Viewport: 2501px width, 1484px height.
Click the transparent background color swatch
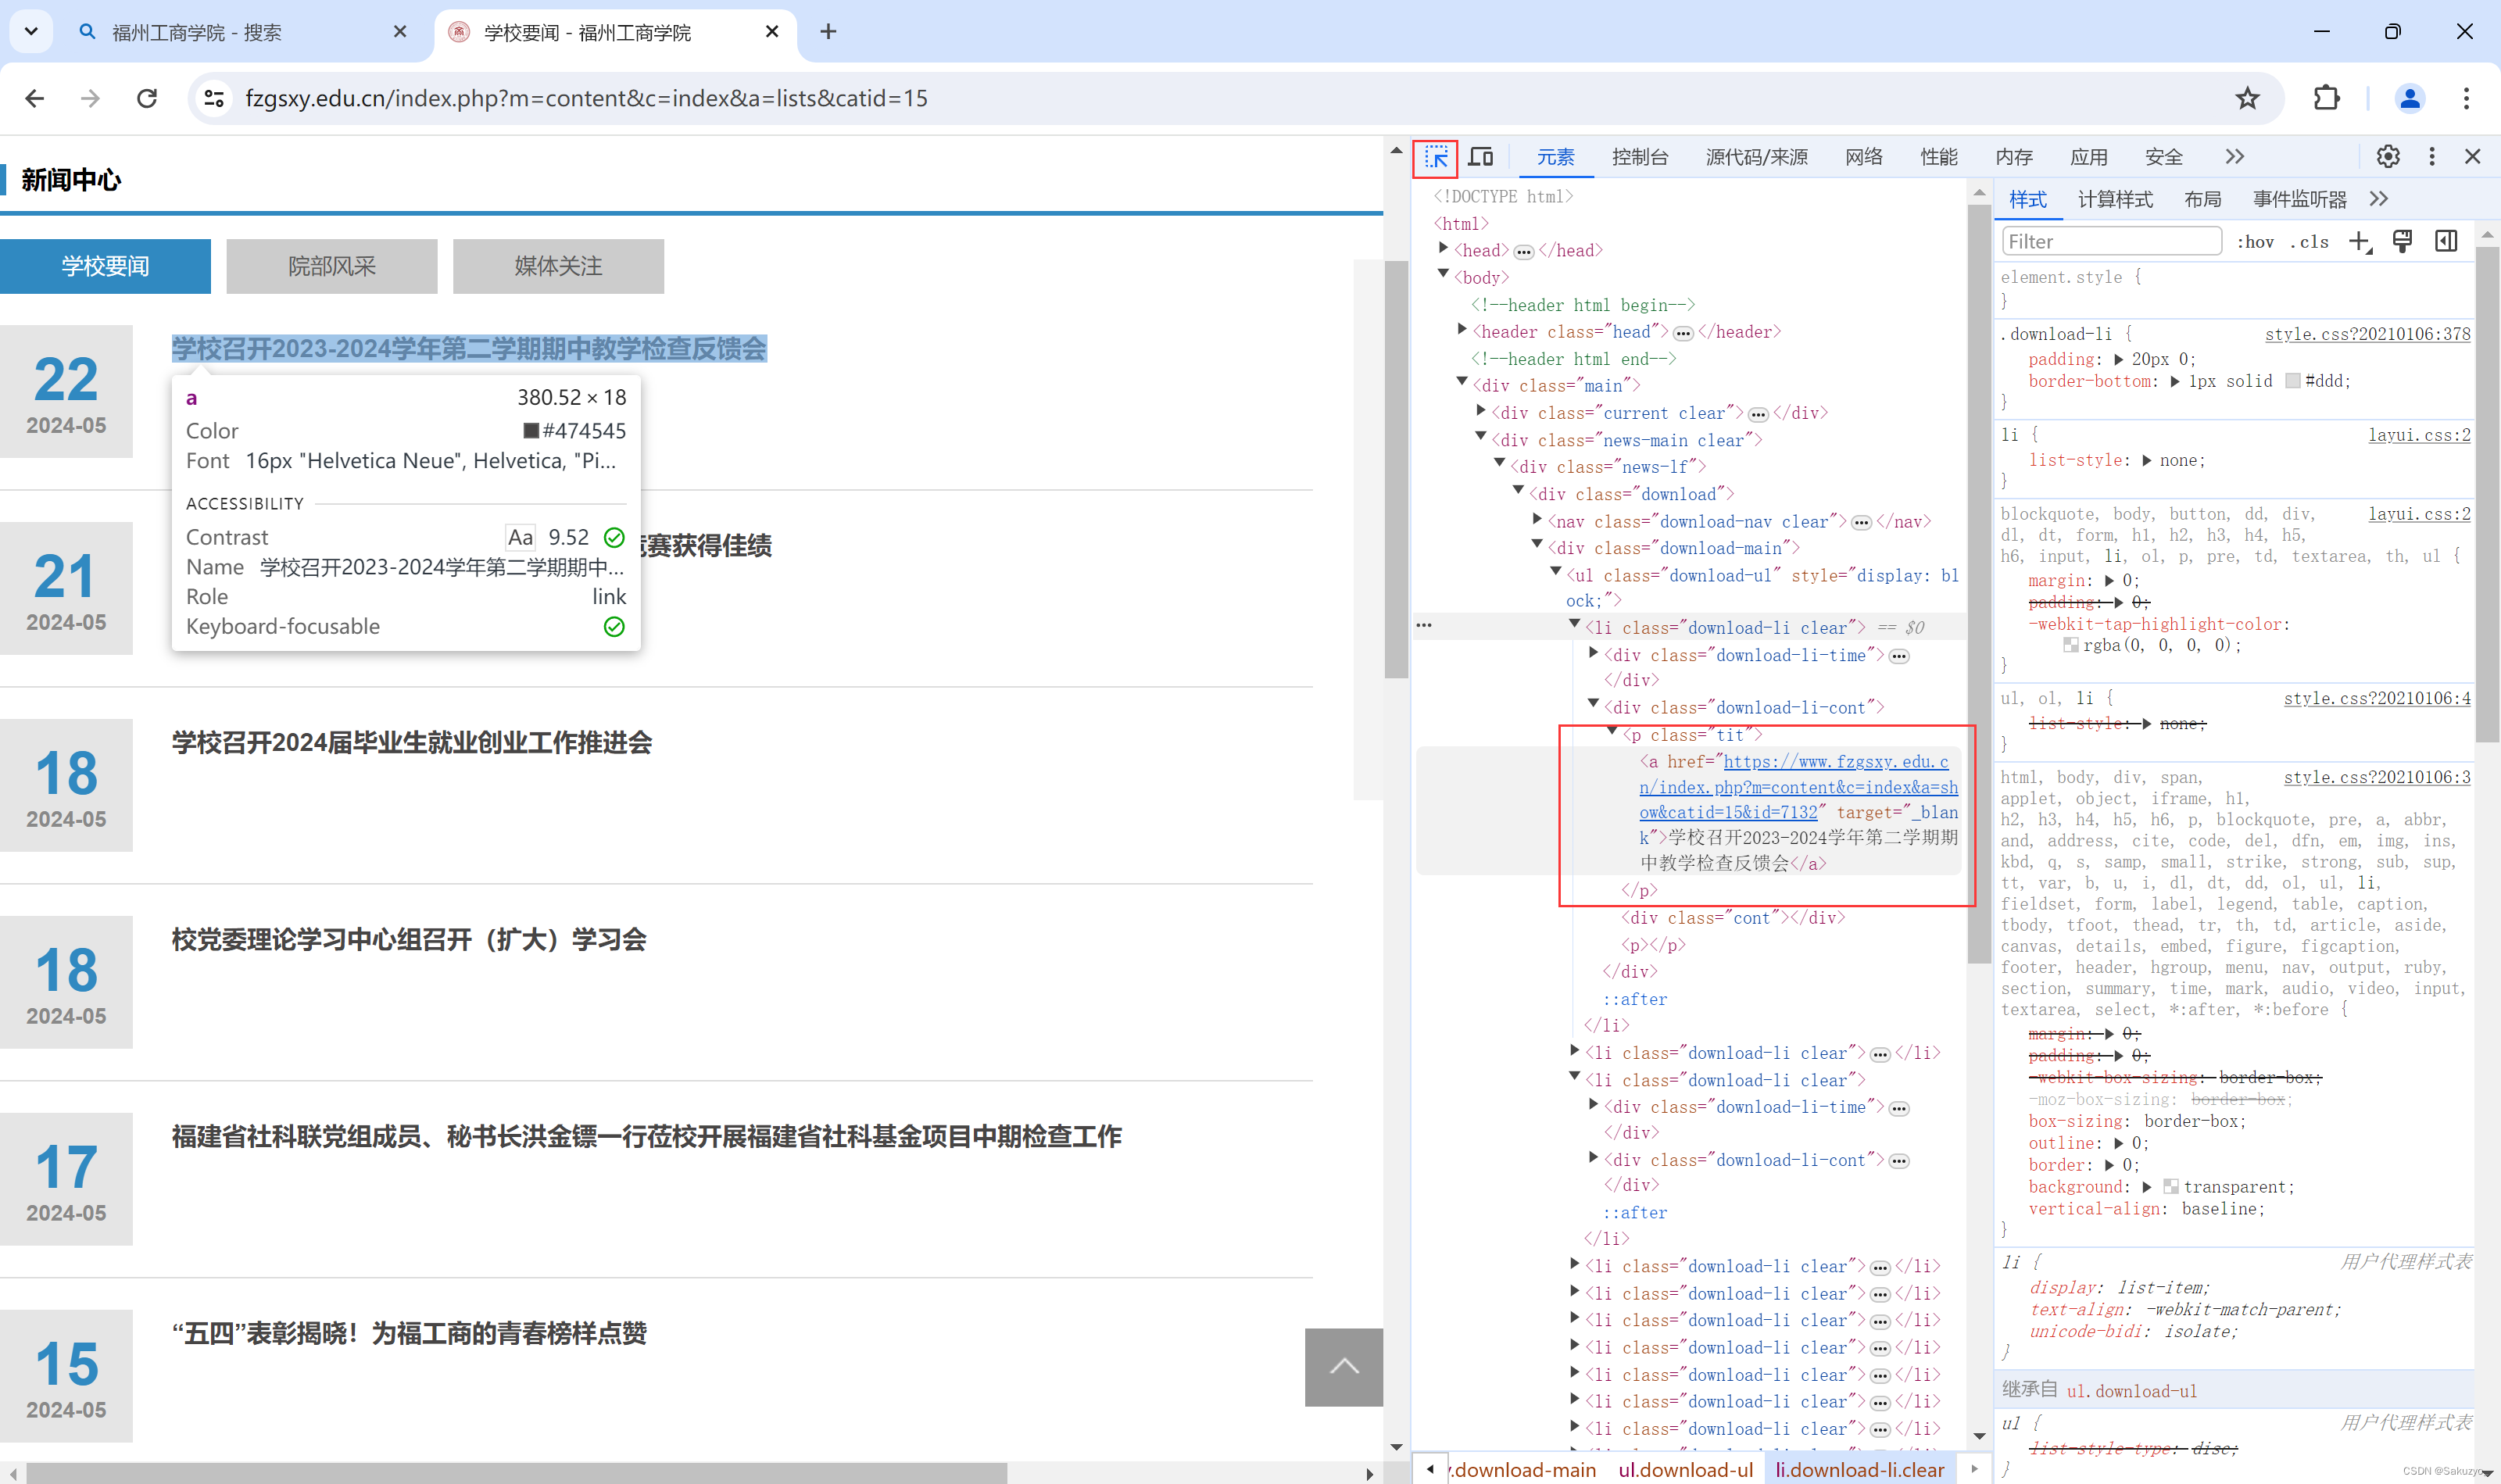click(2171, 1187)
